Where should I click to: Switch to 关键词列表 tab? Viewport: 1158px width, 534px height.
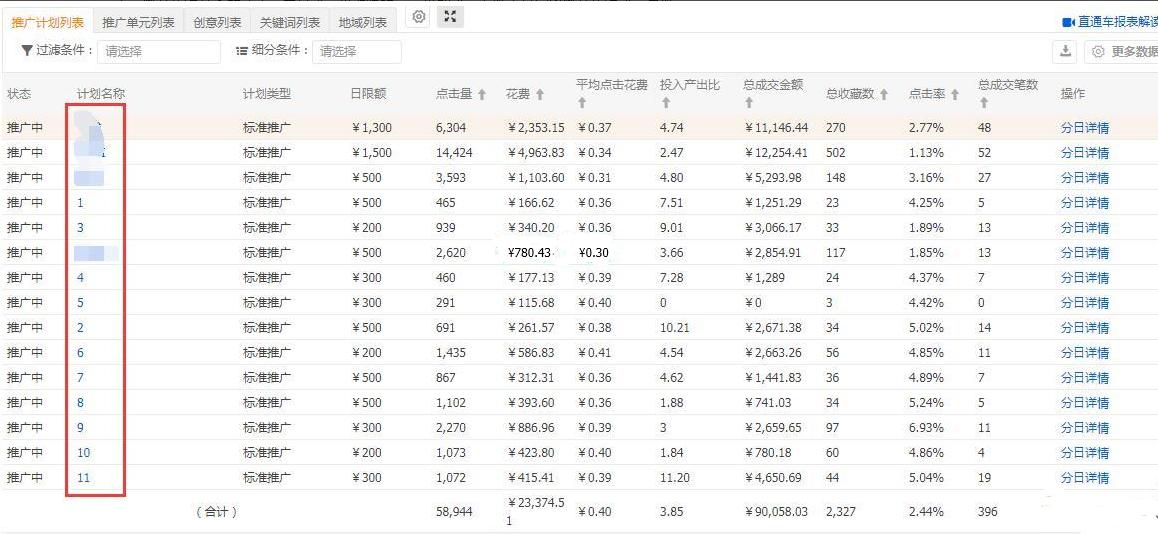(290, 22)
